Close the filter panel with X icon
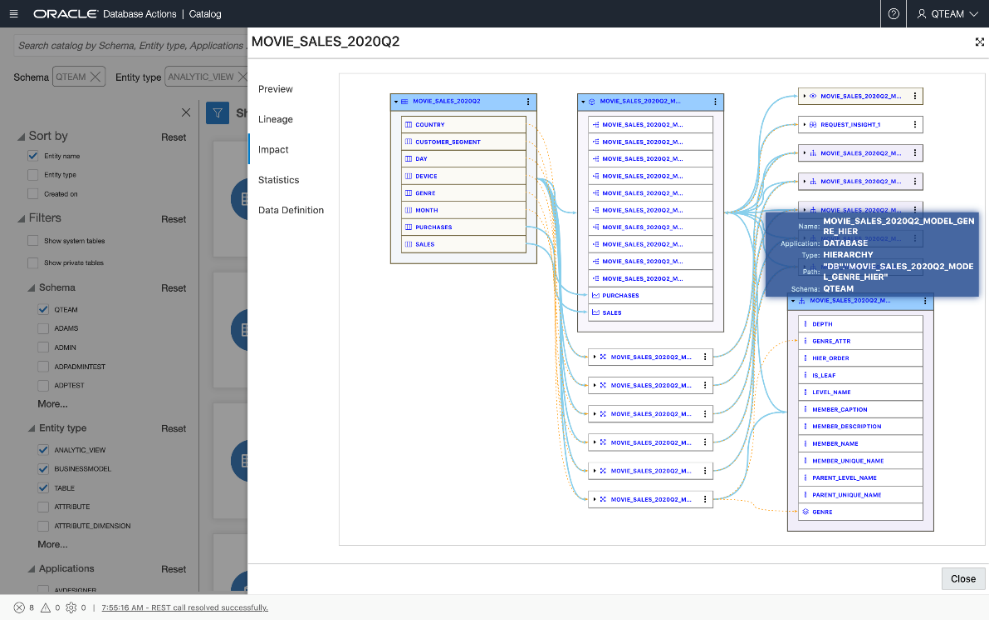 [x=185, y=113]
